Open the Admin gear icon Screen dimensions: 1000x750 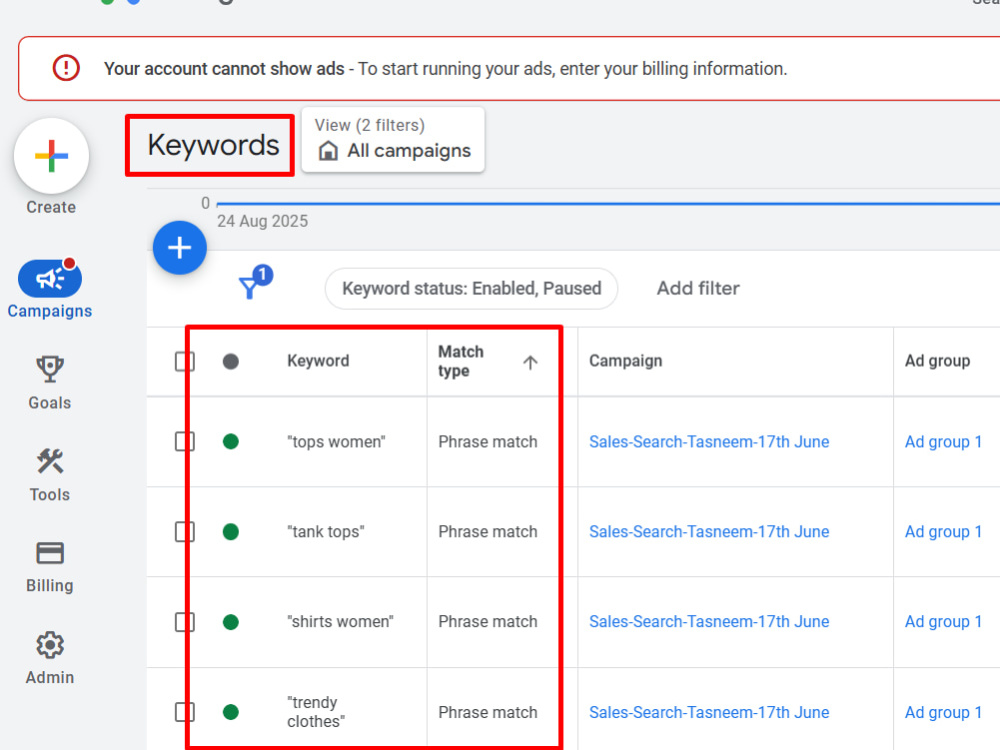point(50,645)
